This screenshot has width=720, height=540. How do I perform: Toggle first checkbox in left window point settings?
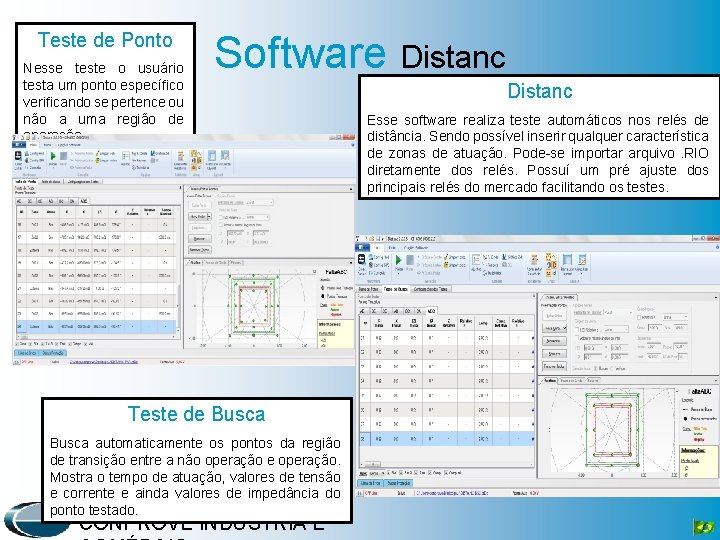click(x=221, y=217)
